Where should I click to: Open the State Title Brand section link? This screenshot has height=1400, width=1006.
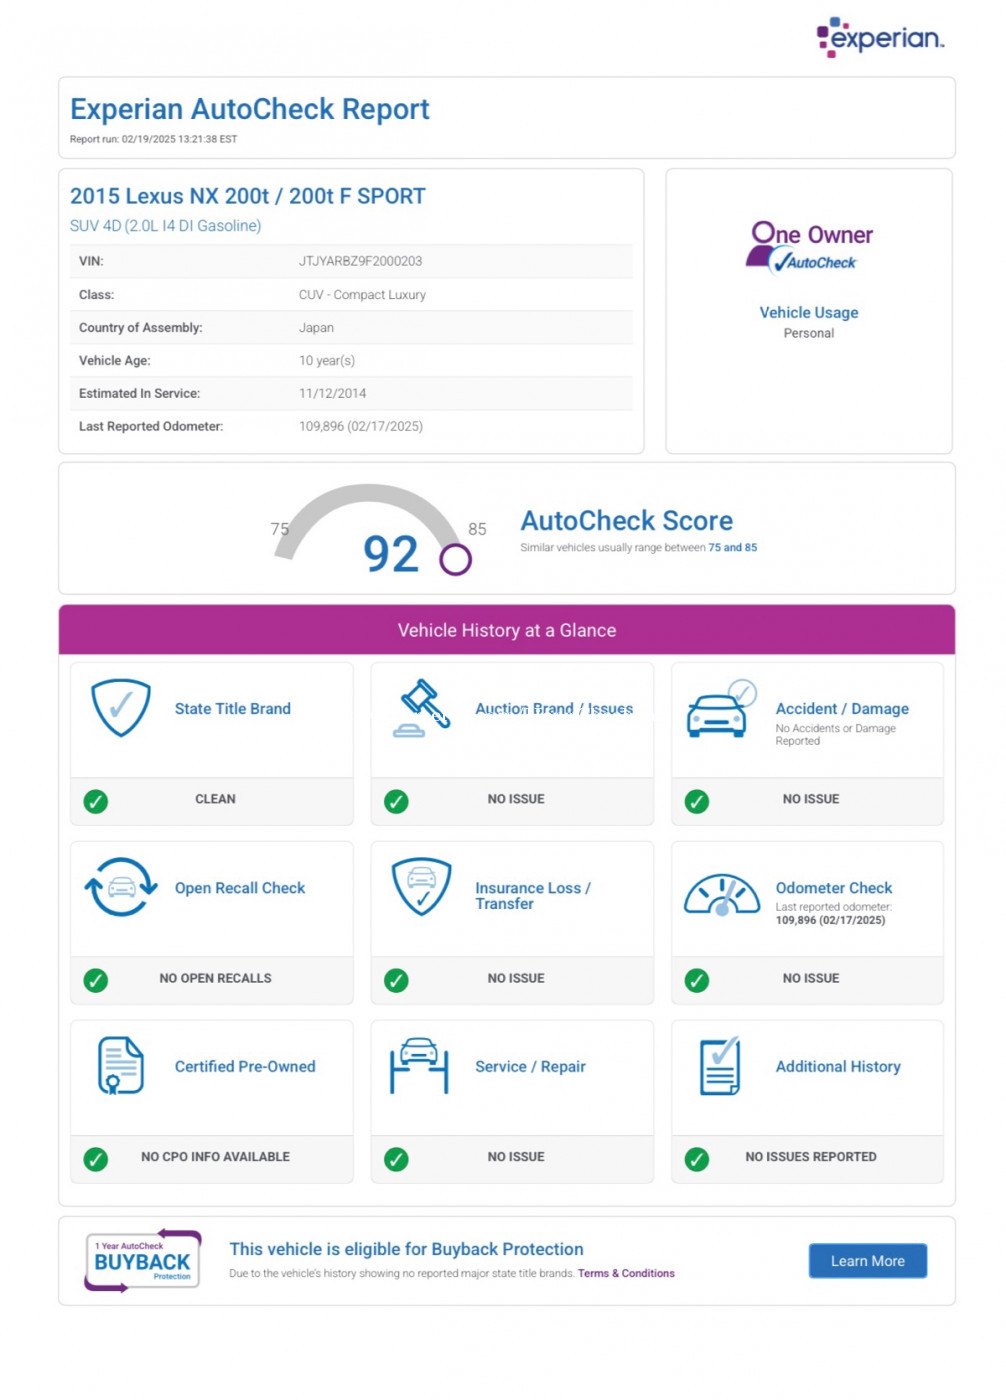pyautogui.click(x=233, y=708)
